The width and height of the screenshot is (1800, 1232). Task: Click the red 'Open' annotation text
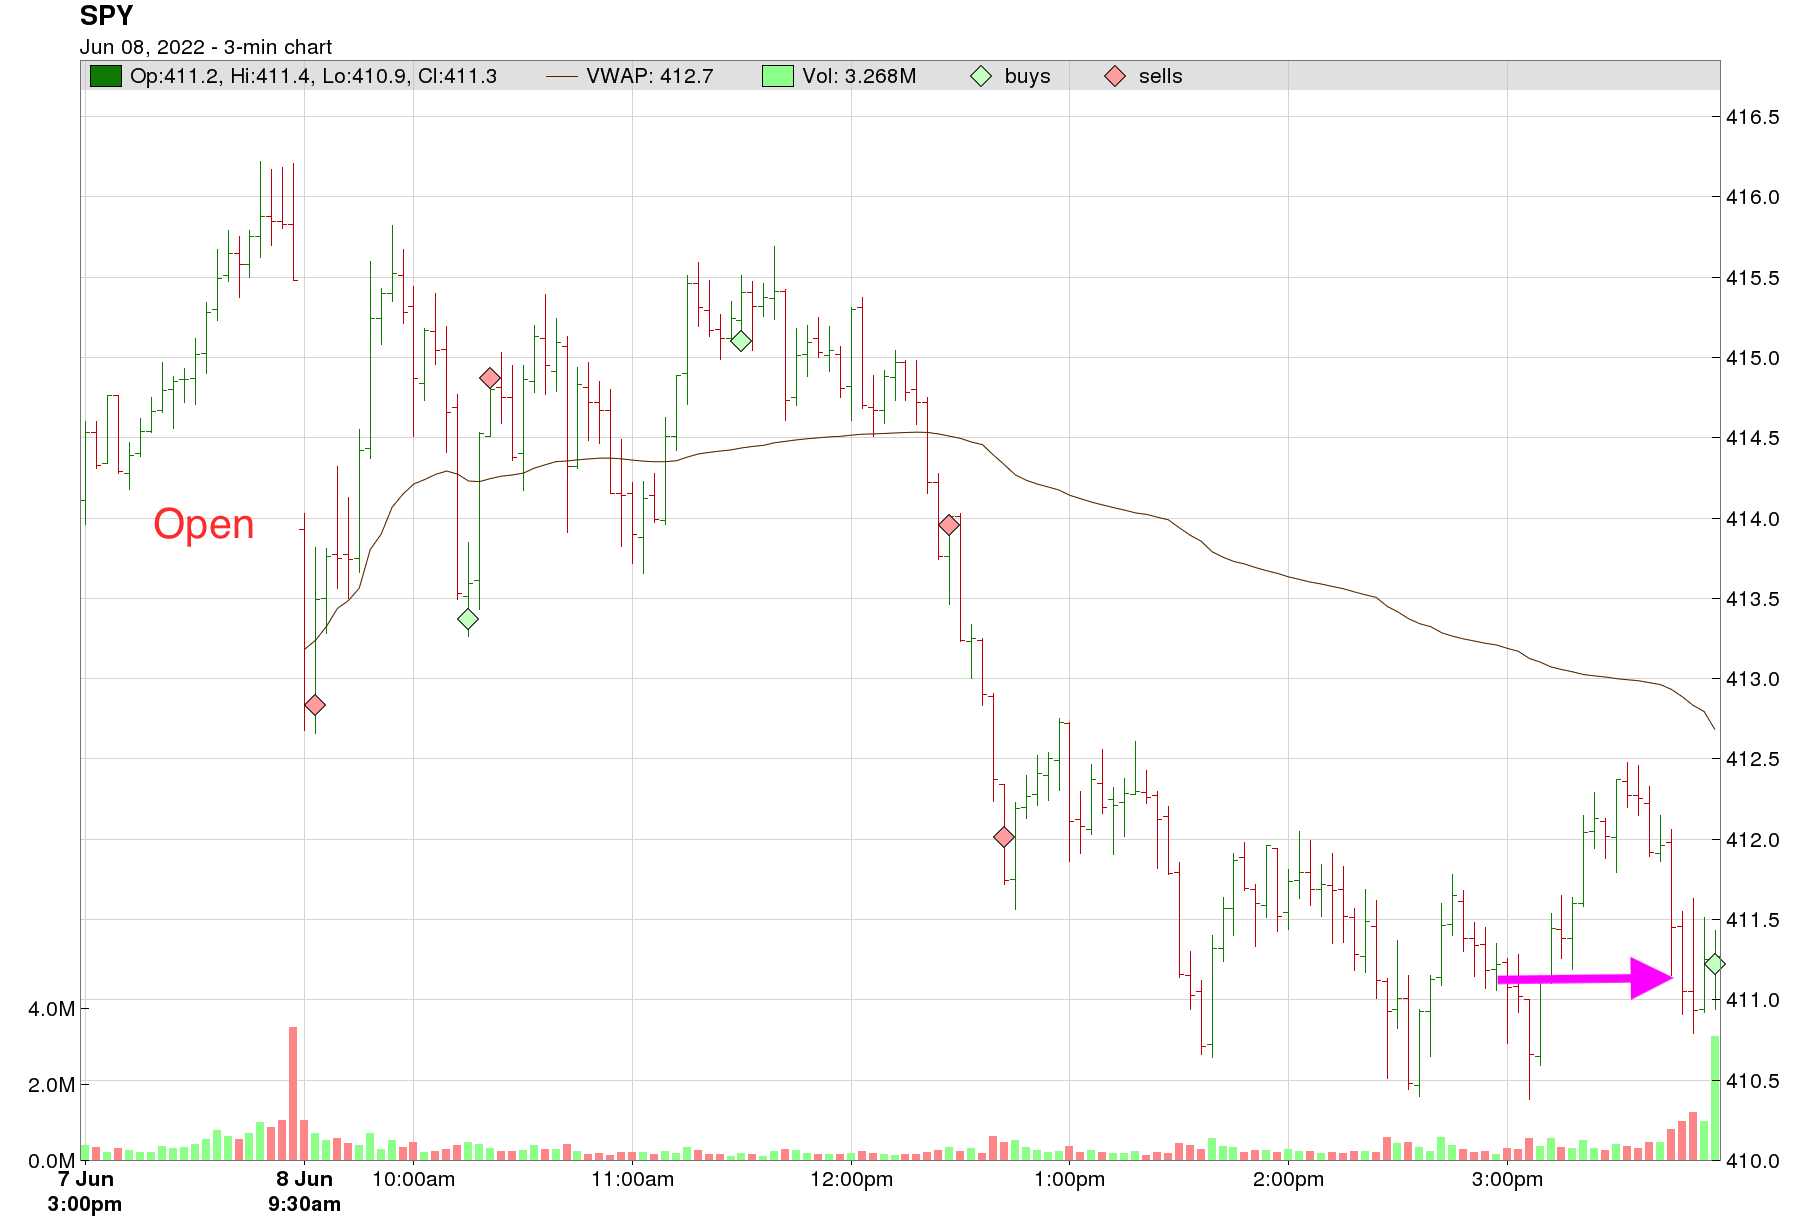click(204, 524)
